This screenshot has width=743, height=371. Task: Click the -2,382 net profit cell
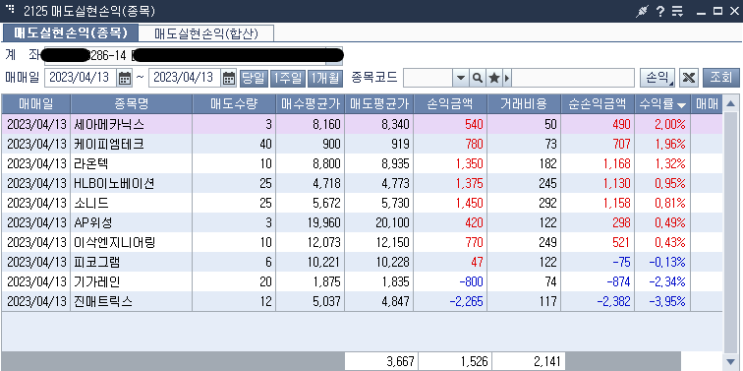tap(598, 301)
